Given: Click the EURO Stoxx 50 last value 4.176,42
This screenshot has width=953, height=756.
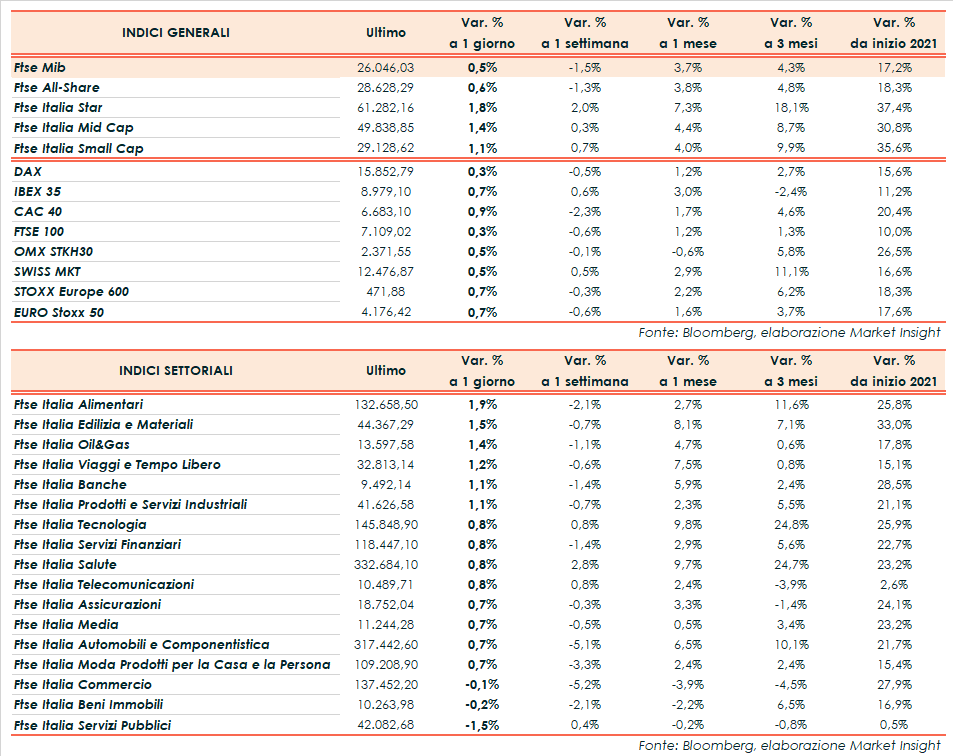Looking at the screenshot, I should click(385, 312).
